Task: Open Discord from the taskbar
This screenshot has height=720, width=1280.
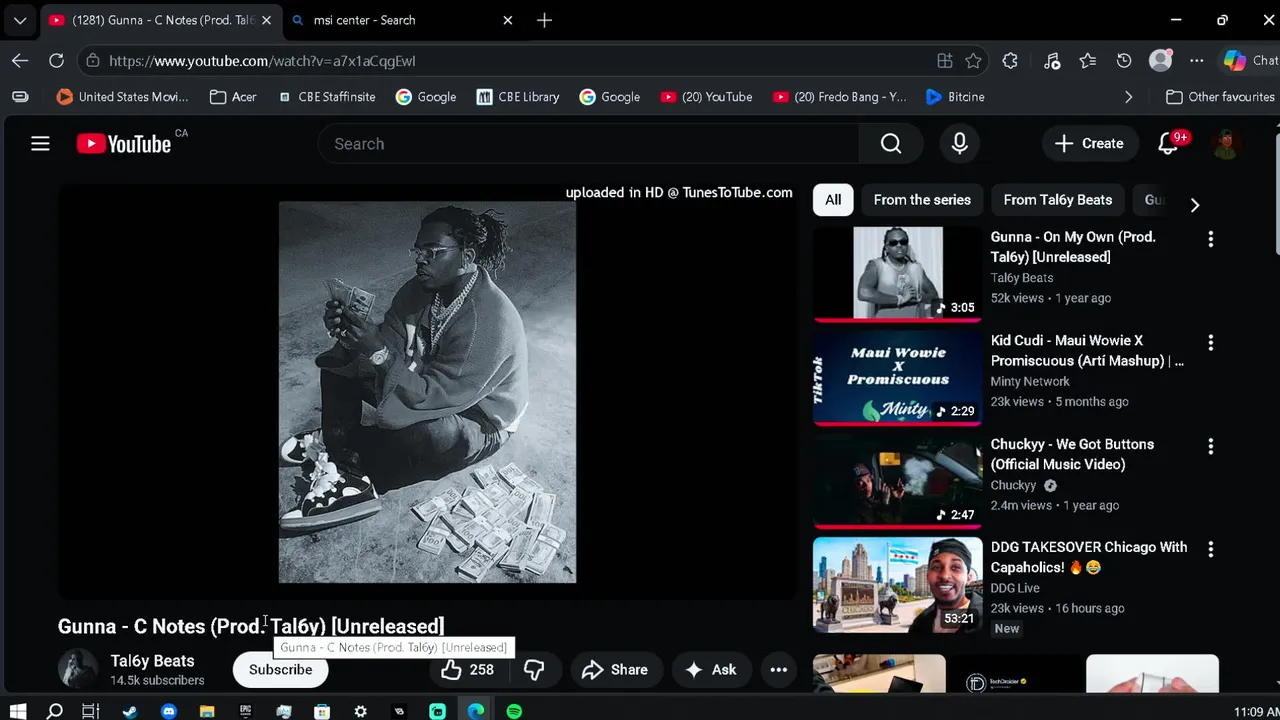Action: [x=169, y=711]
